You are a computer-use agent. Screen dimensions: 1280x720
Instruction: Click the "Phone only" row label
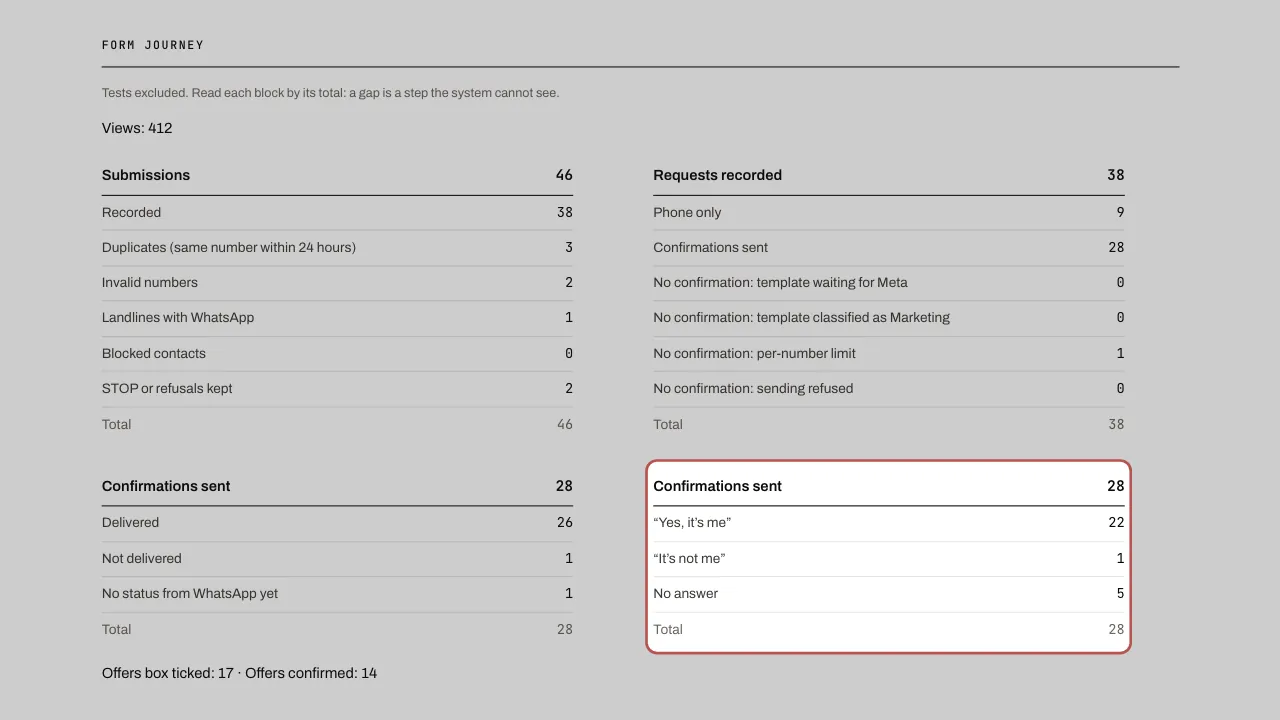(x=687, y=212)
